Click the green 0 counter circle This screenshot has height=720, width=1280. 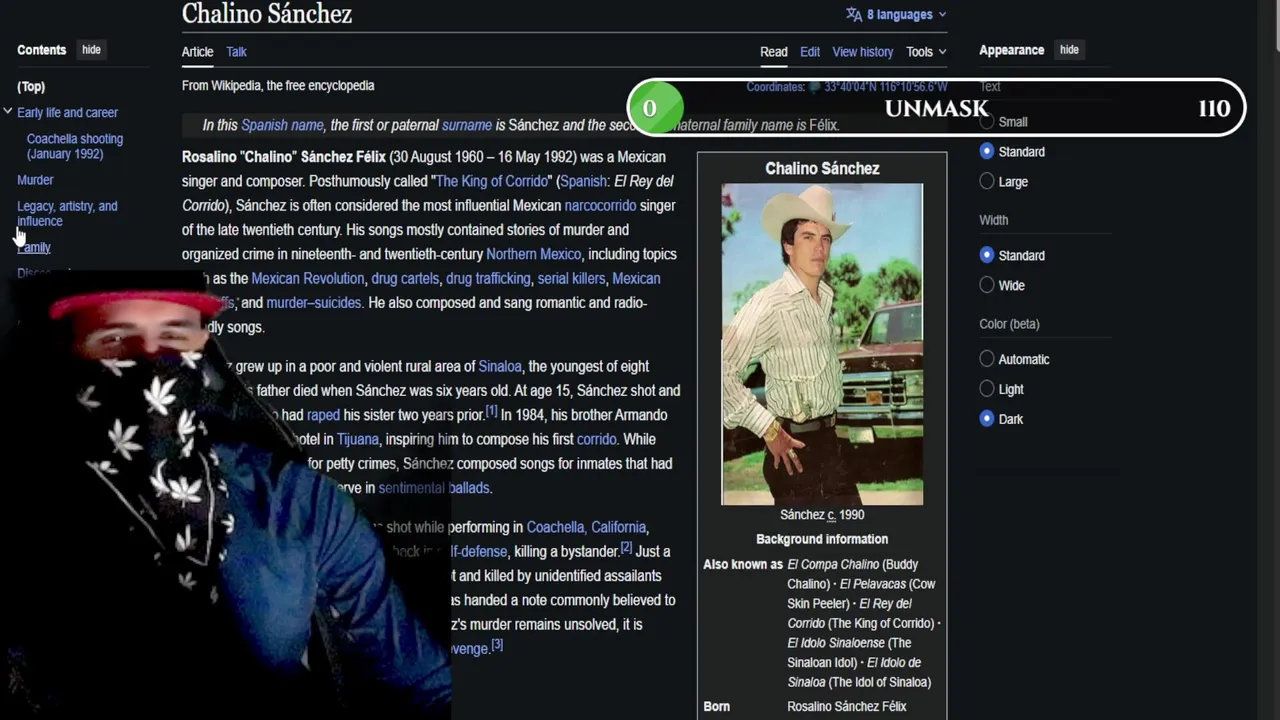point(656,107)
